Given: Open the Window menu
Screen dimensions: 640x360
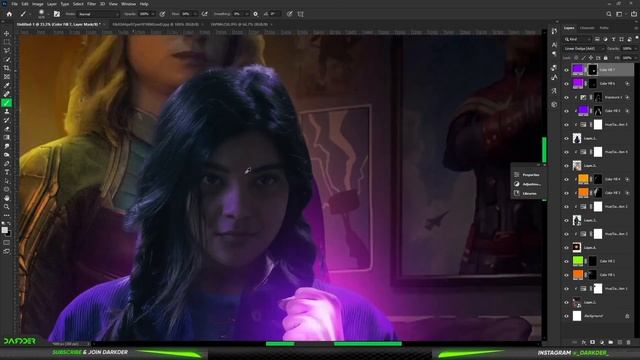Looking at the screenshot, I should coord(129,4).
